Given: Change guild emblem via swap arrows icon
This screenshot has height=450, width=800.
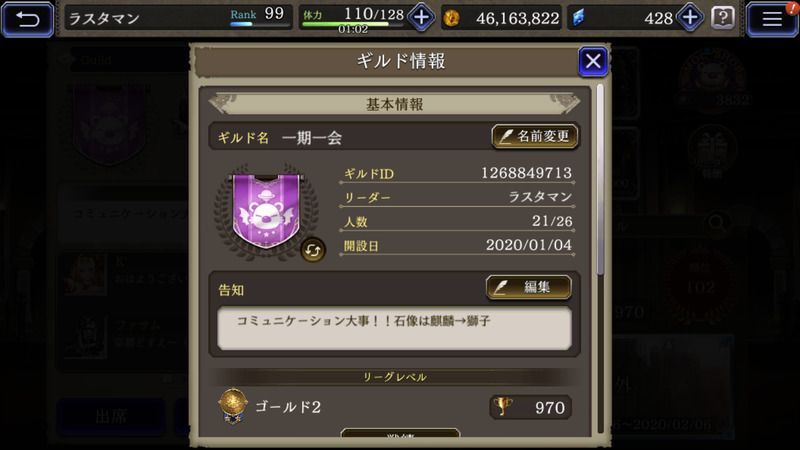Looking at the screenshot, I should pyautogui.click(x=312, y=251).
